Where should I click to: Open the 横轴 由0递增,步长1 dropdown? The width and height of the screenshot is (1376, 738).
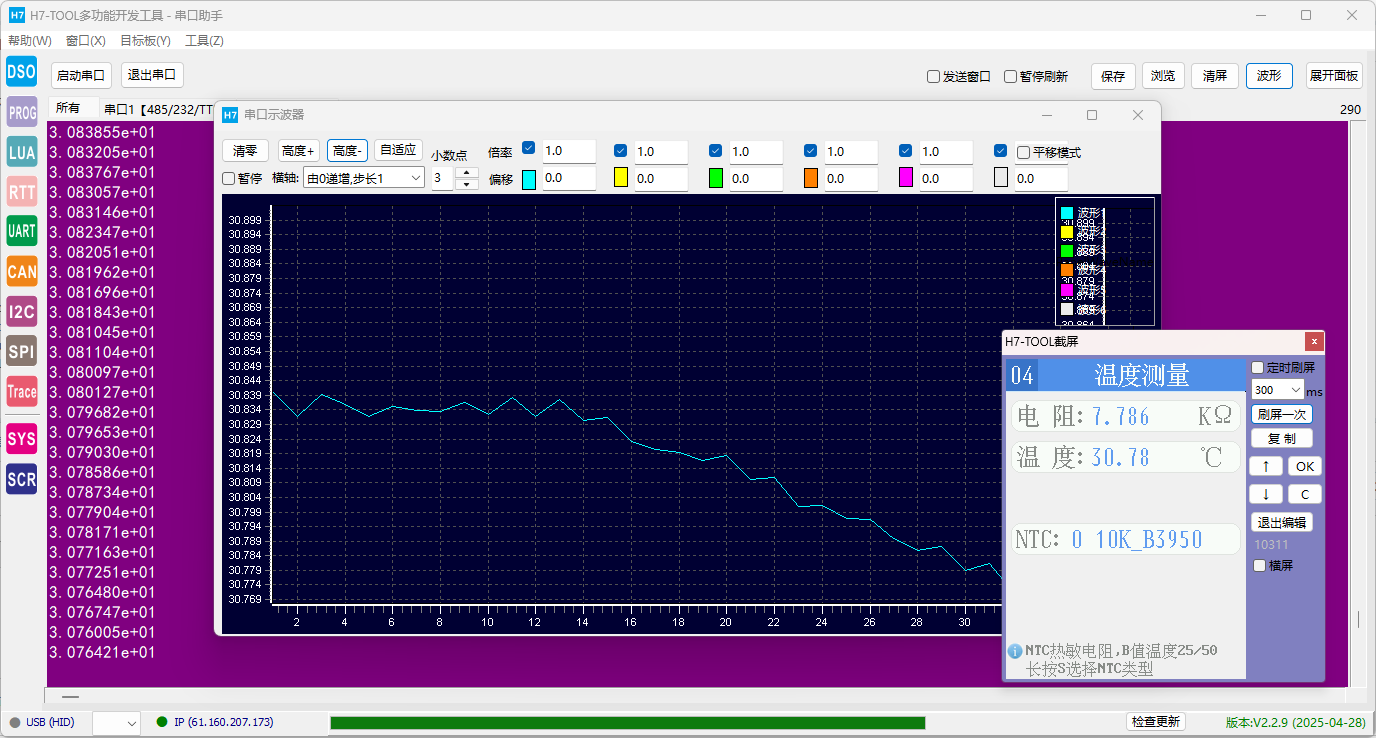(x=364, y=178)
